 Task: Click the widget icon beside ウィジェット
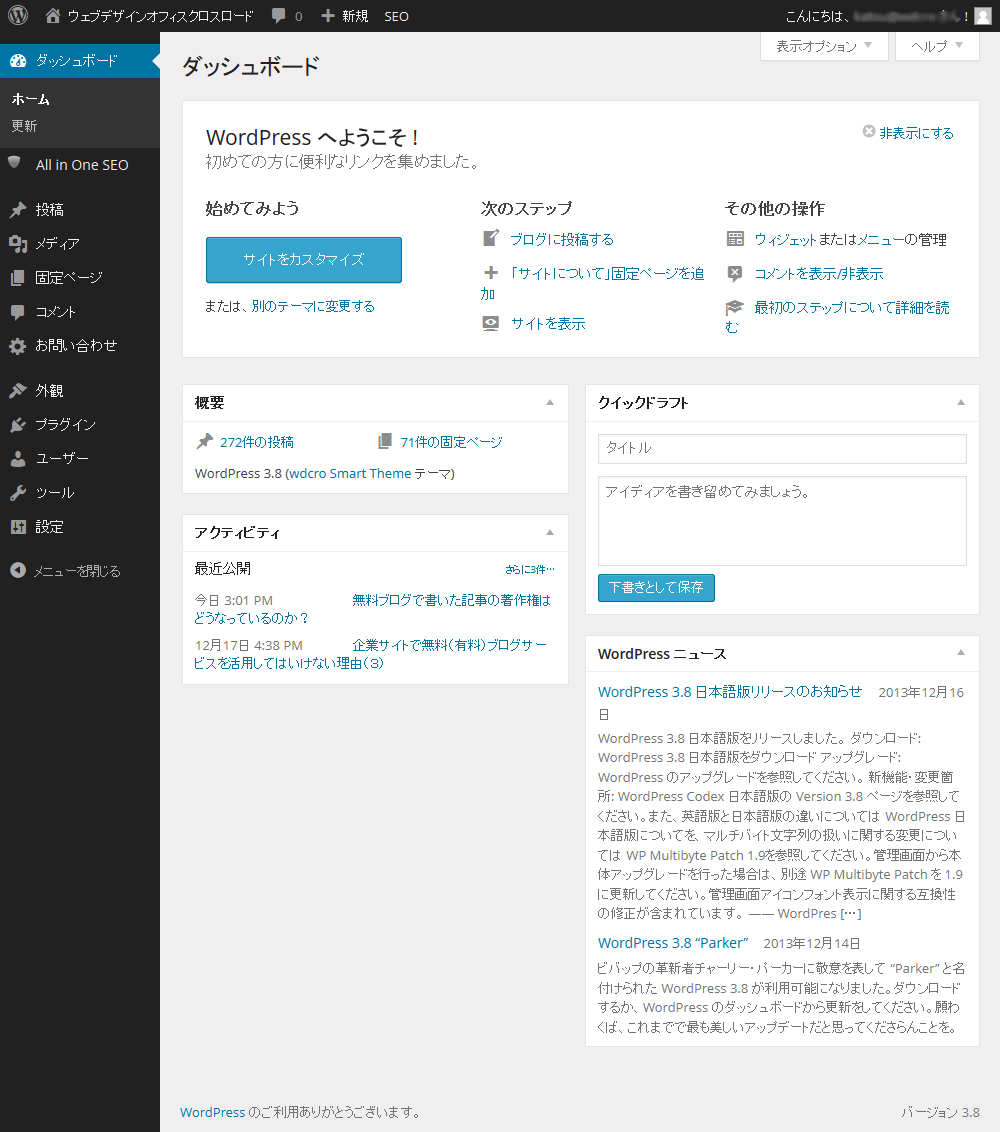pos(735,239)
